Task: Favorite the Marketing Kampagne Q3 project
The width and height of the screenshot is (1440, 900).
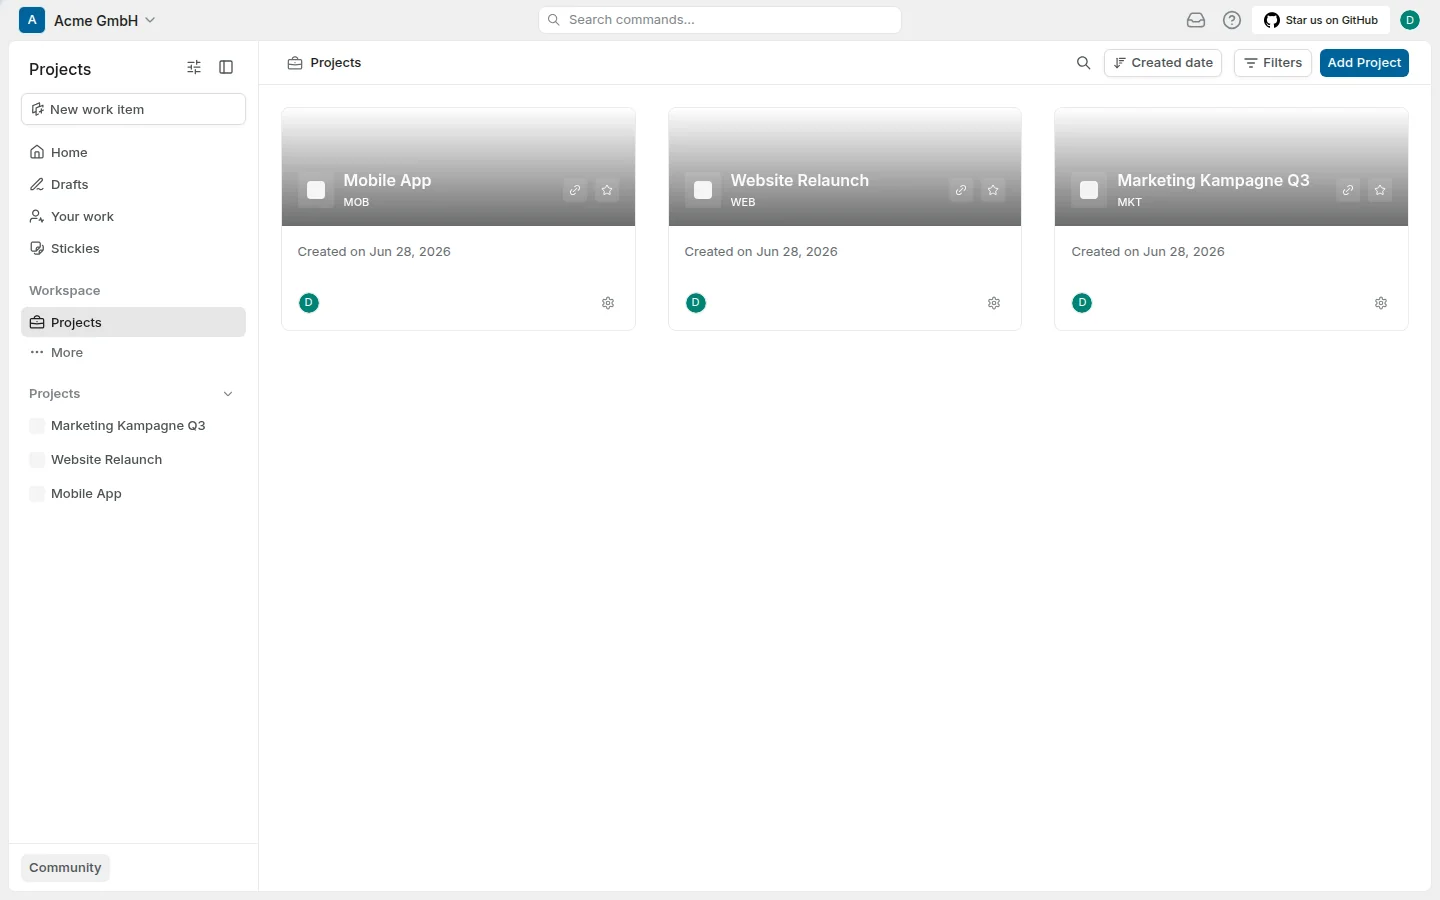Action: [x=1380, y=190]
